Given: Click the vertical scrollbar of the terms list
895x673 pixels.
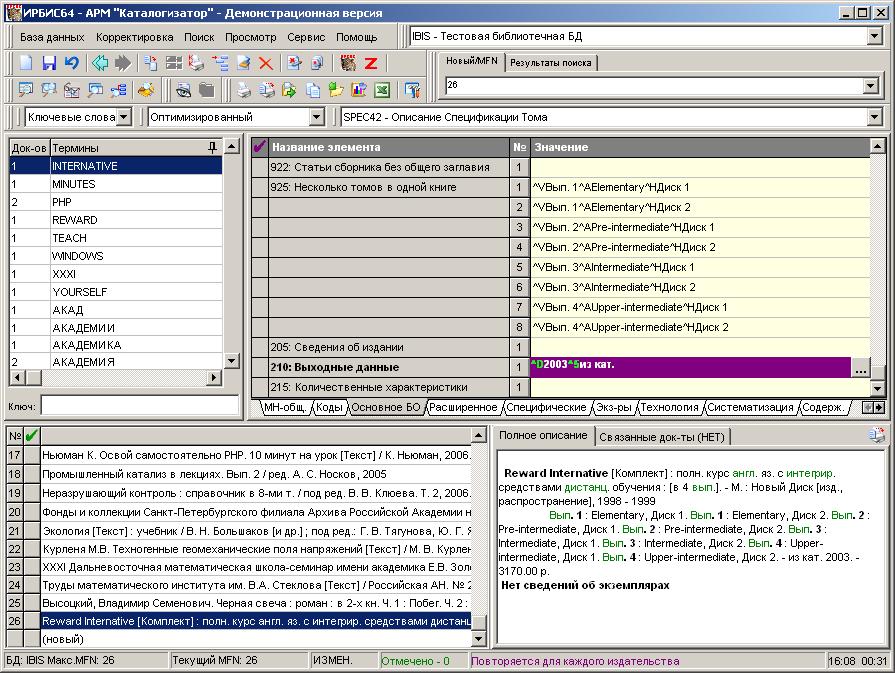Looking at the screenshot, I should tap(232, 250).
